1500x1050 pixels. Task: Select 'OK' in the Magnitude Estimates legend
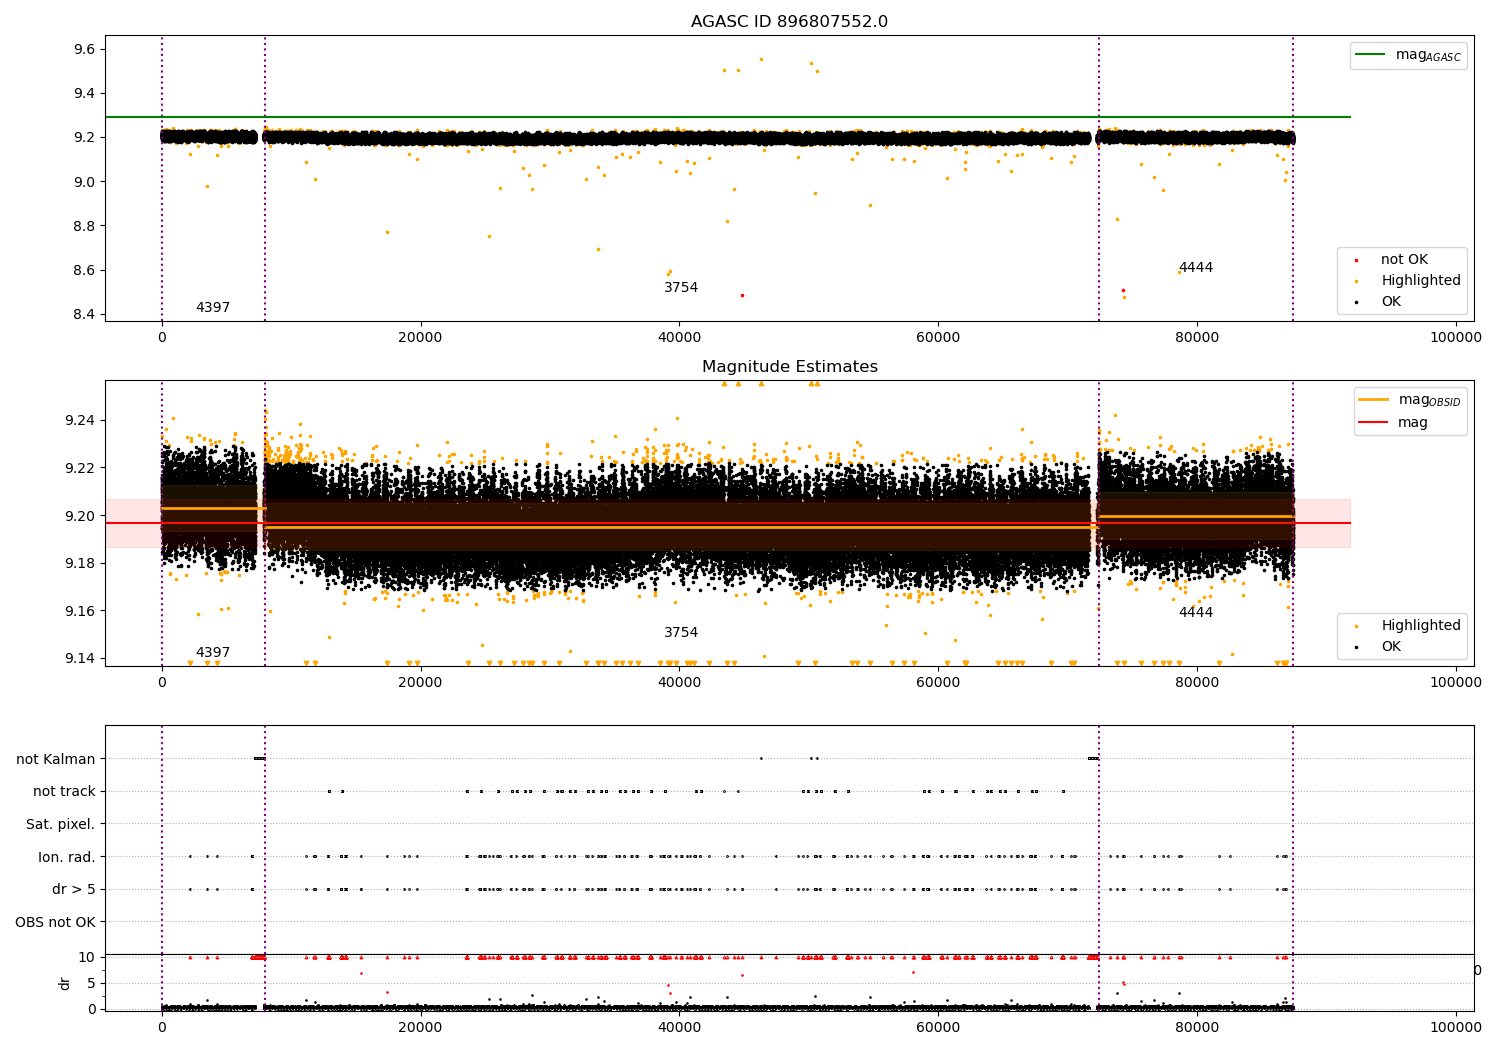(1391, 647)
